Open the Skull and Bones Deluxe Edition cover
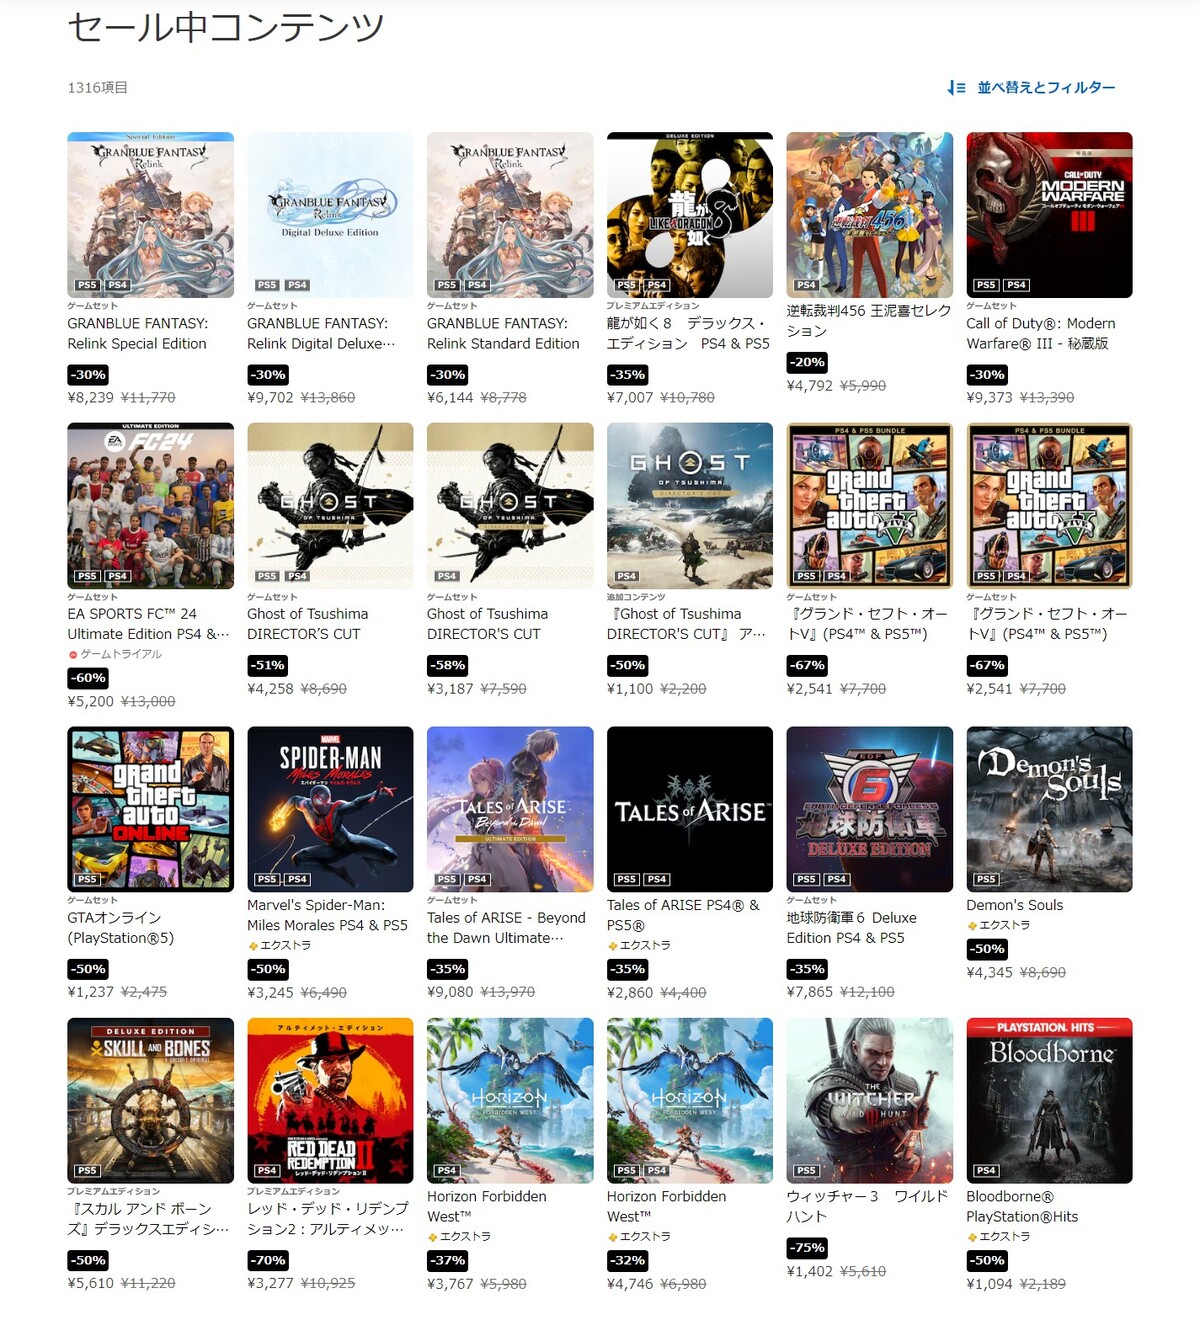The height and width of the screenshot is (1320, 1200). tap(150, 1101)
